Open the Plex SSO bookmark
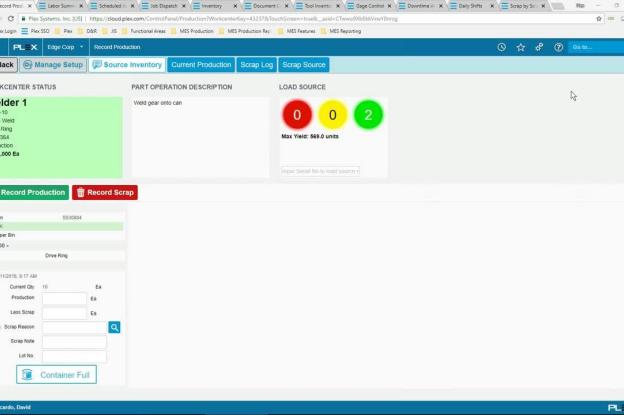Image resolution: width=624 pixels, height=415 pixels. pyautogui.click(x=36, y=31)
